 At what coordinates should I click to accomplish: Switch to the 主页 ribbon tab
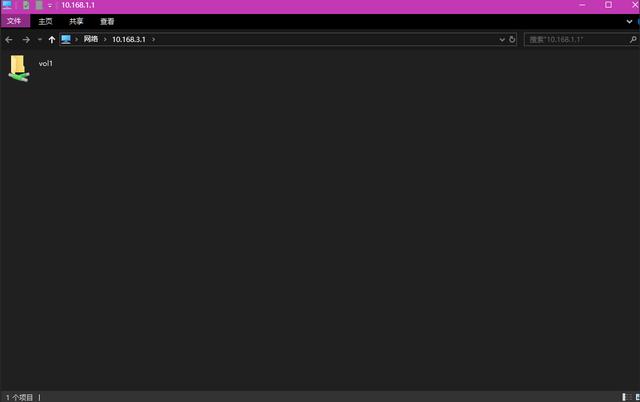point(45,21)
